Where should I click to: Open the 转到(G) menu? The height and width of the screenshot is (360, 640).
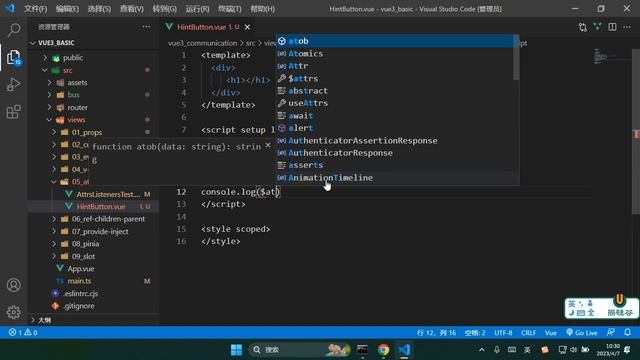(164, 9)
